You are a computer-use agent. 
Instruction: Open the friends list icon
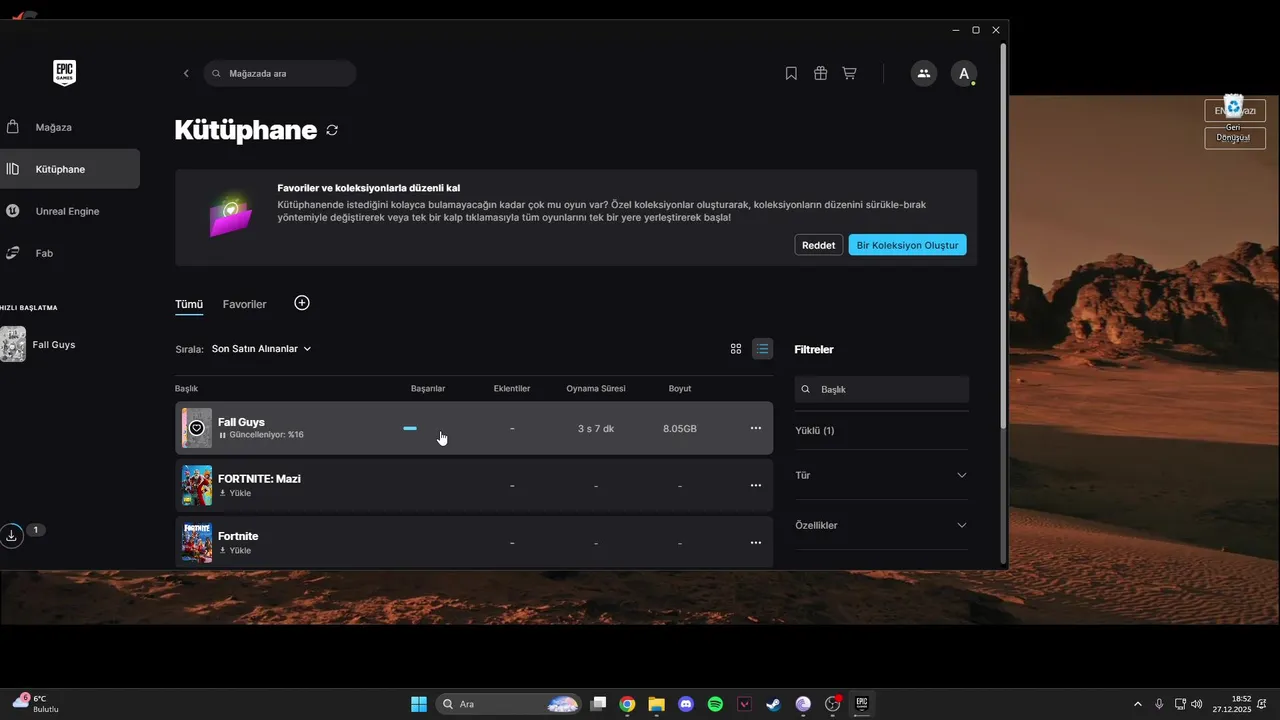[x=924, y=73]
